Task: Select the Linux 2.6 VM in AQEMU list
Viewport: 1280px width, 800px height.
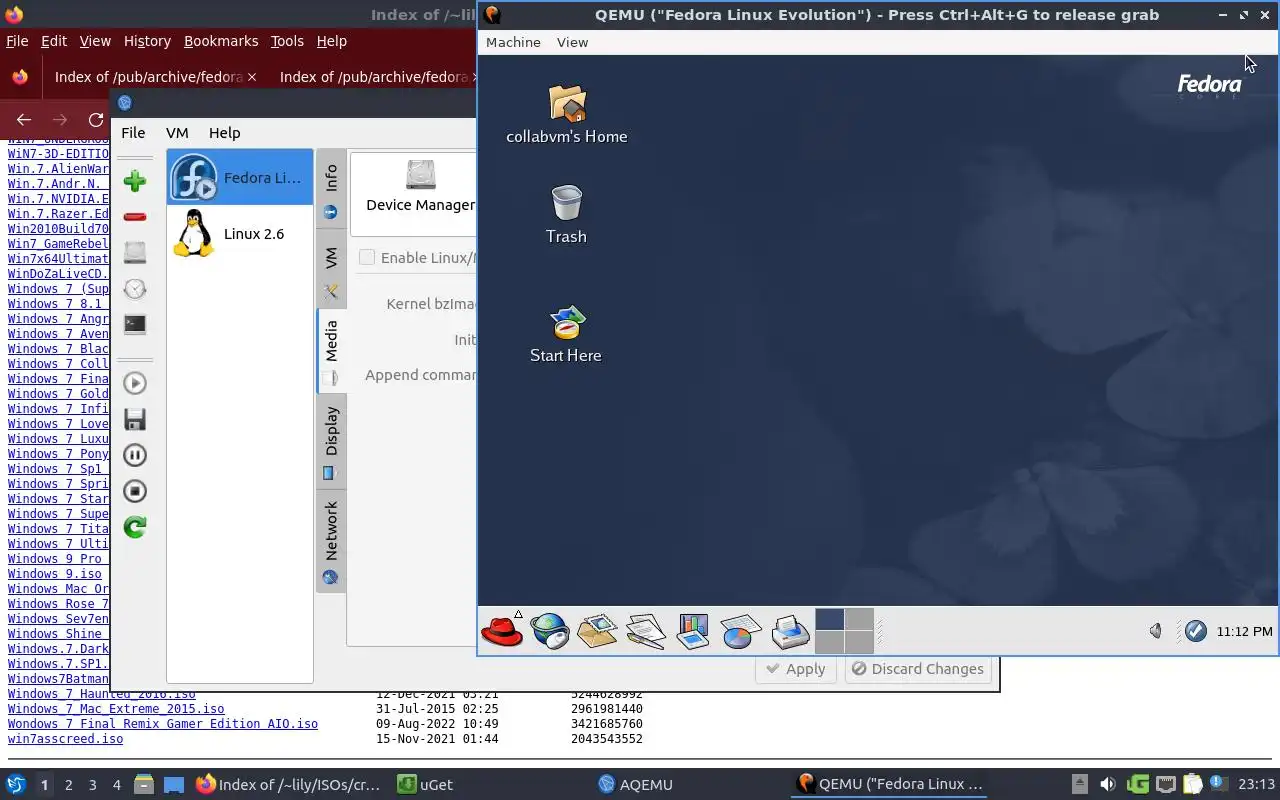Action: point(240,233)
